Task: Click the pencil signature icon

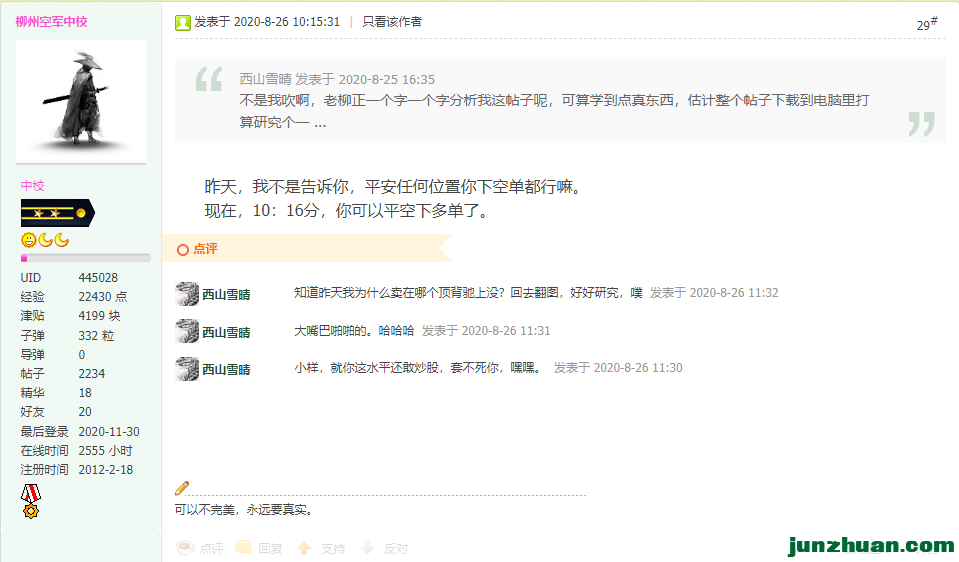Action: (182, 487)
